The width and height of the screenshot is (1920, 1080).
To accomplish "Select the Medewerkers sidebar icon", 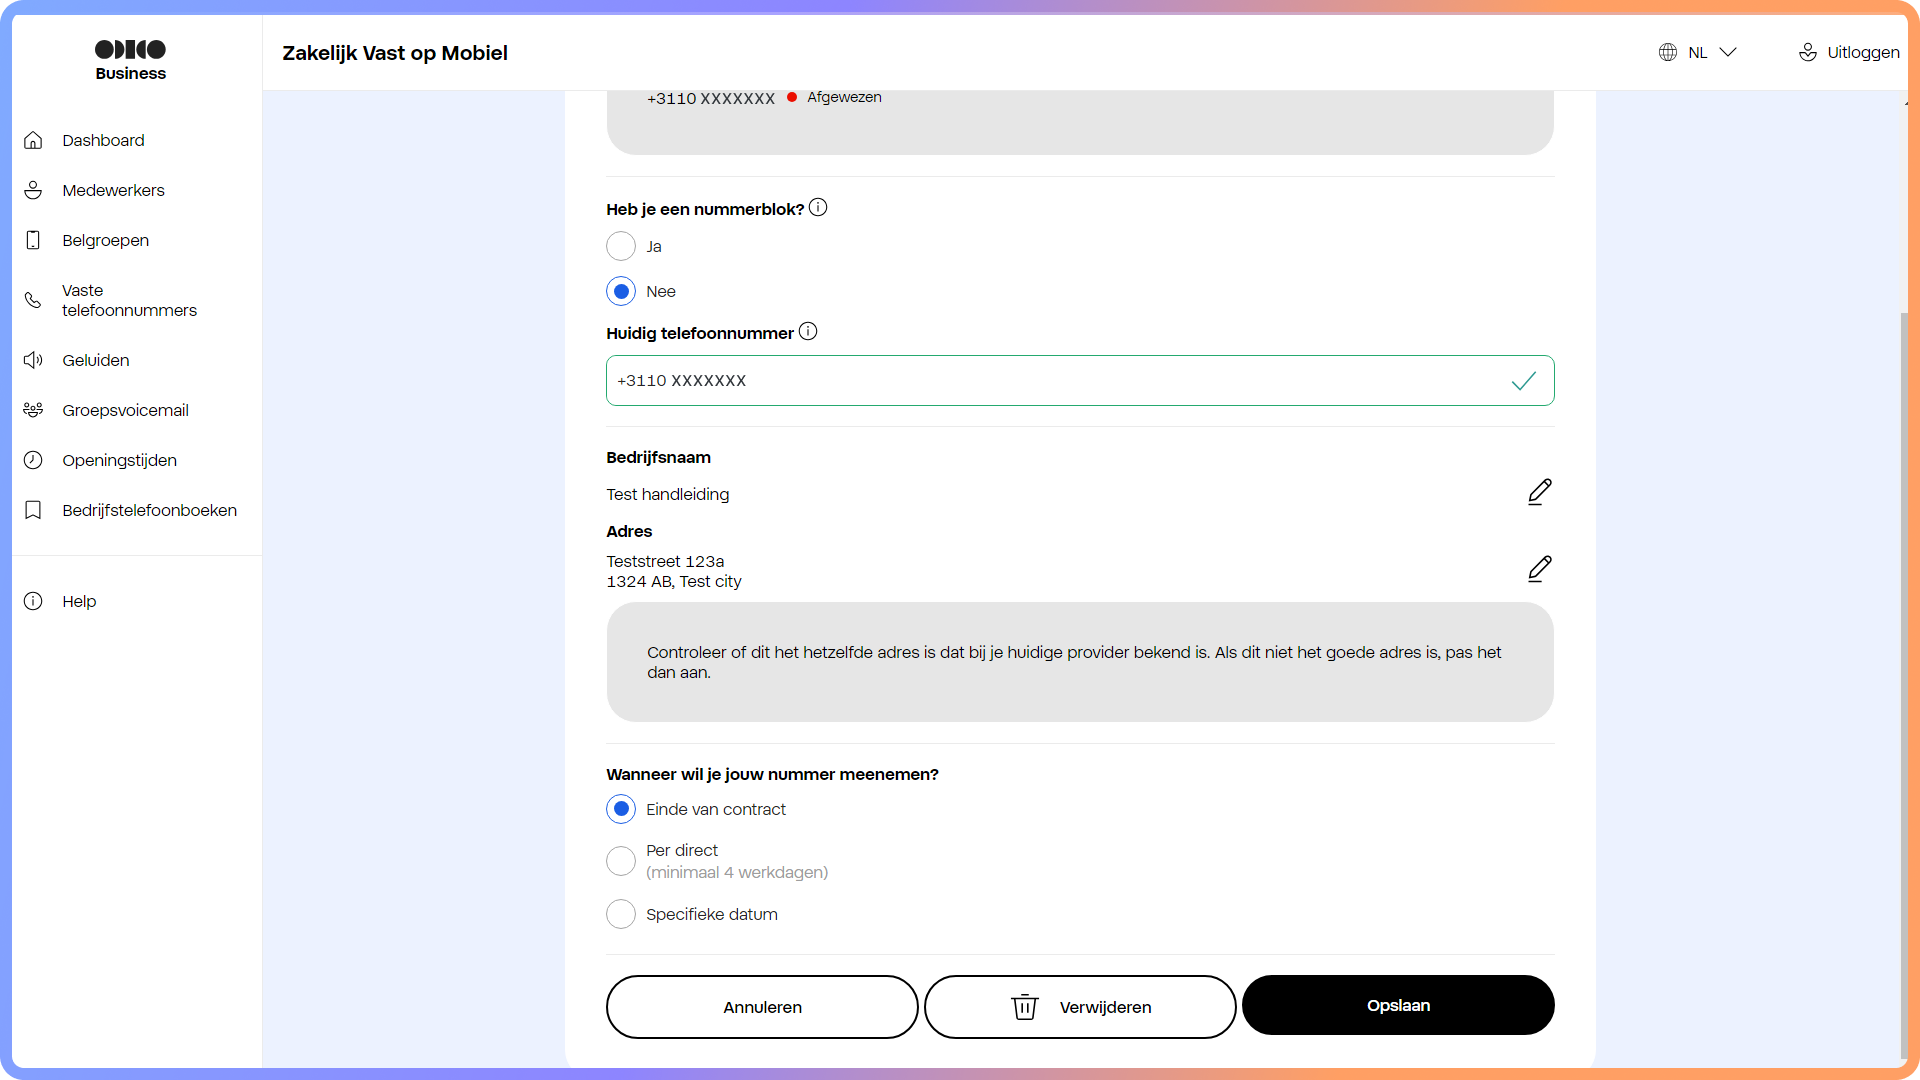I will pos(33,190).
